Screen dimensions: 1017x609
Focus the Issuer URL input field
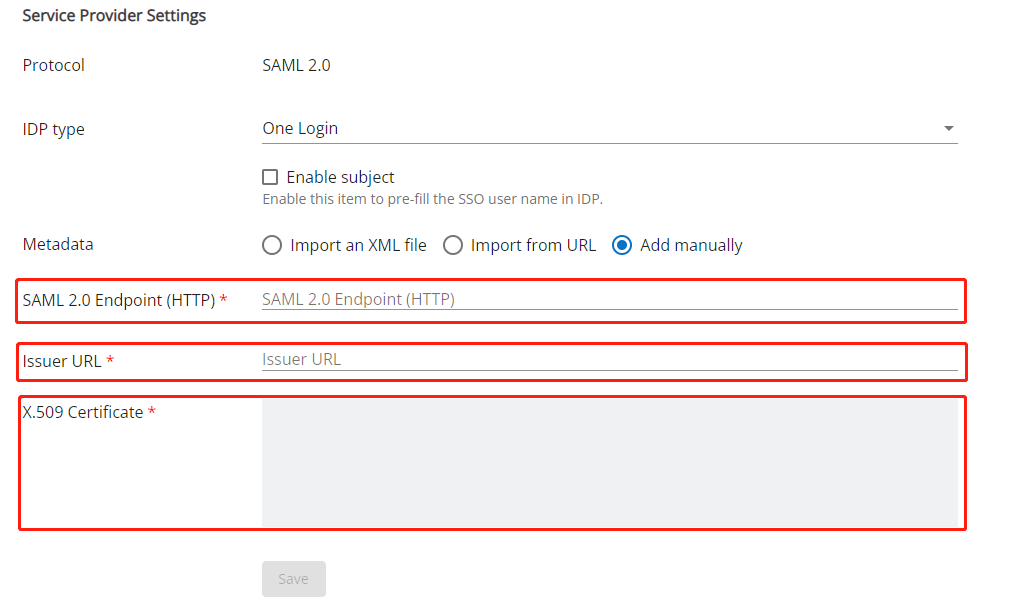tap(608, 360)
